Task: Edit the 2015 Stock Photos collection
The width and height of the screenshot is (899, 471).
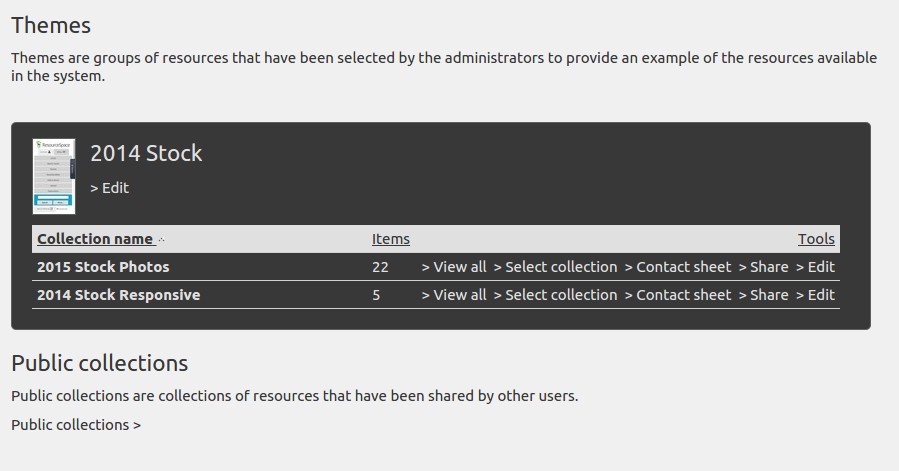Action: [815, 267]
